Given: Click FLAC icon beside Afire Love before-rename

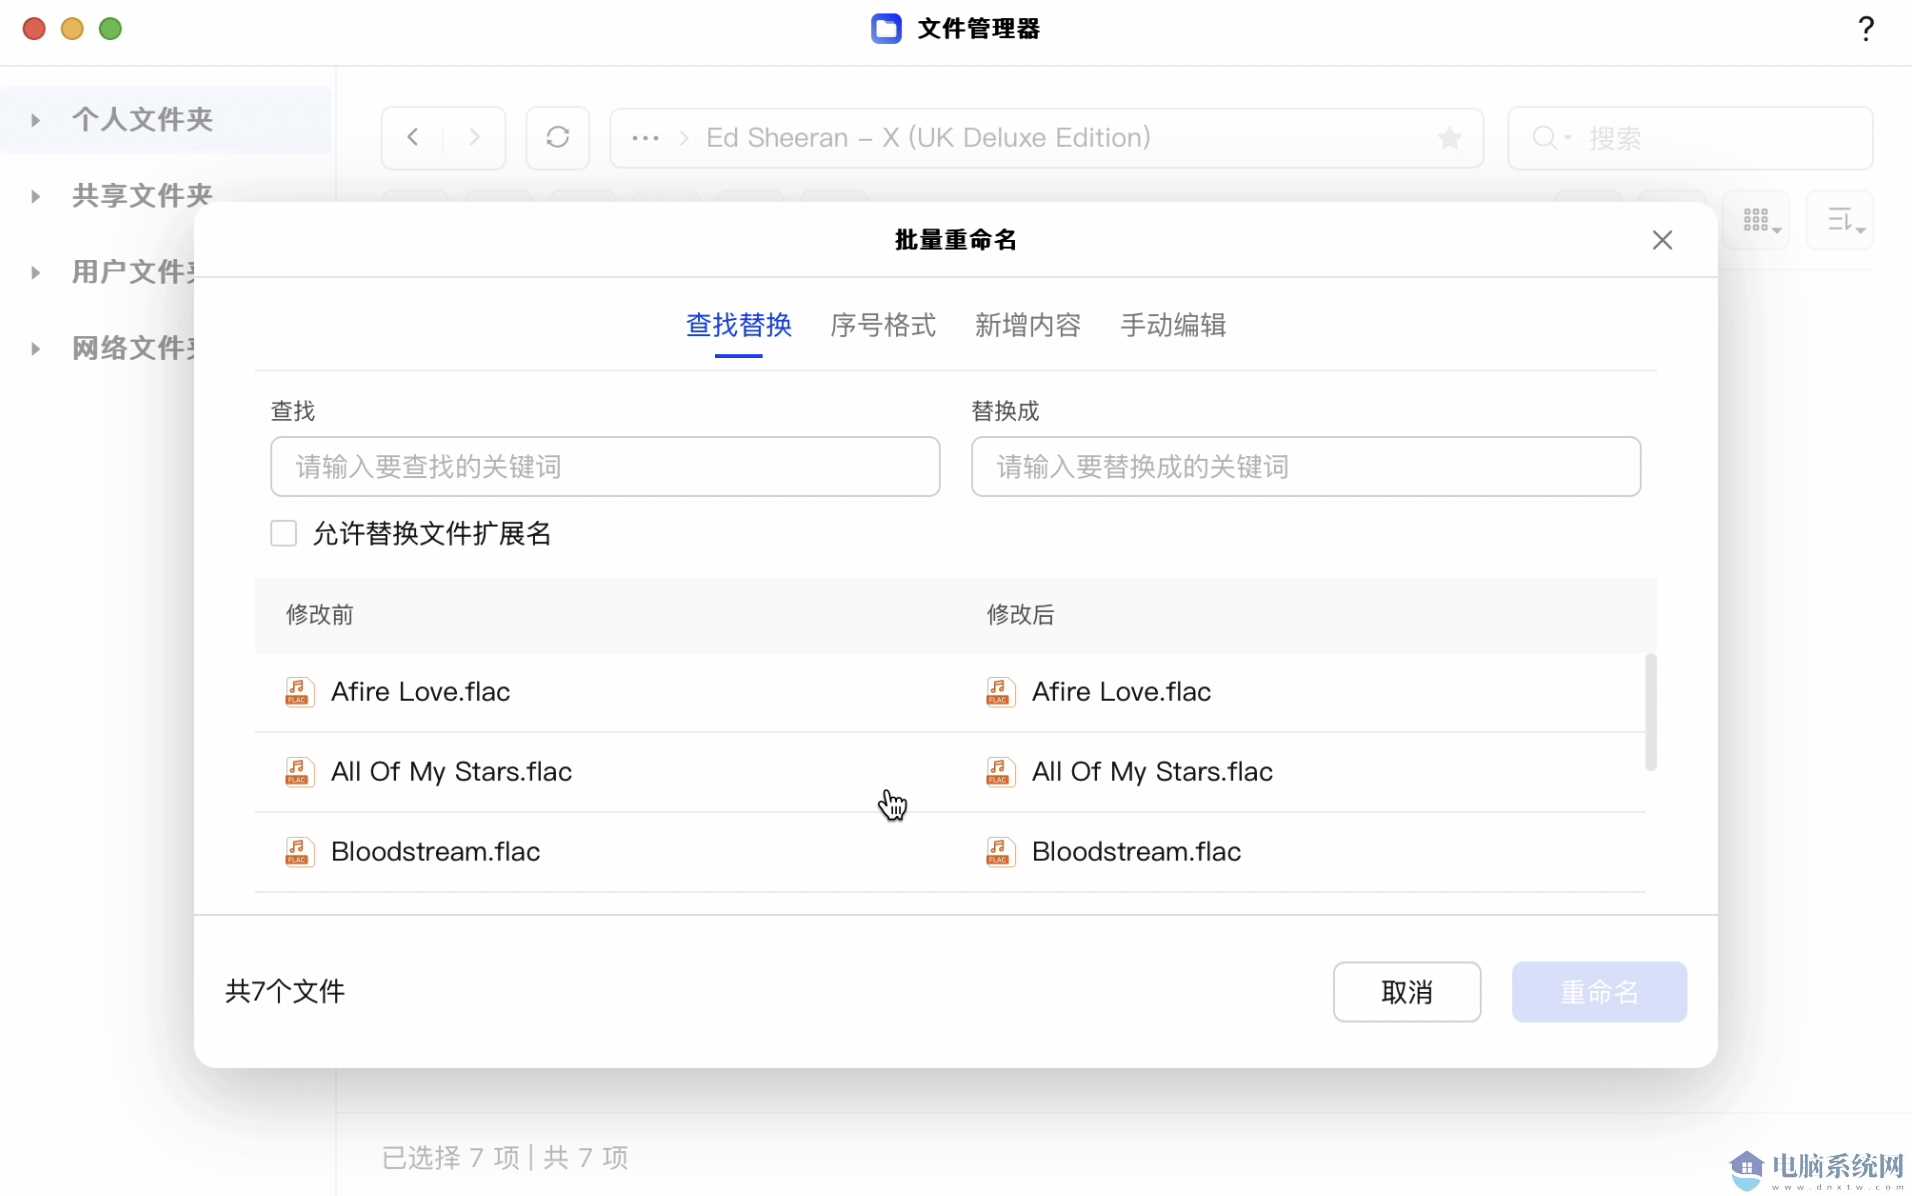Looking at the screenshot, I should tap(298, 691).
